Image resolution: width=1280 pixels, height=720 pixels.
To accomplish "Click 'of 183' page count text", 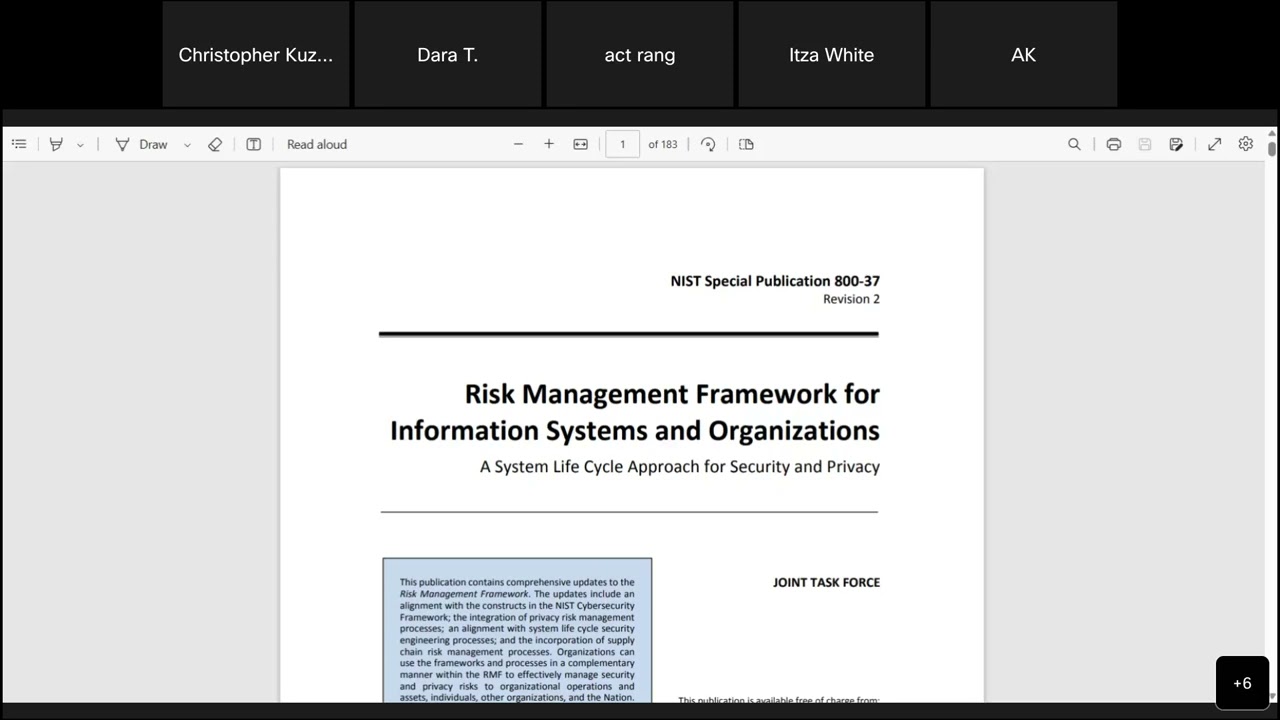I will 662,144.
